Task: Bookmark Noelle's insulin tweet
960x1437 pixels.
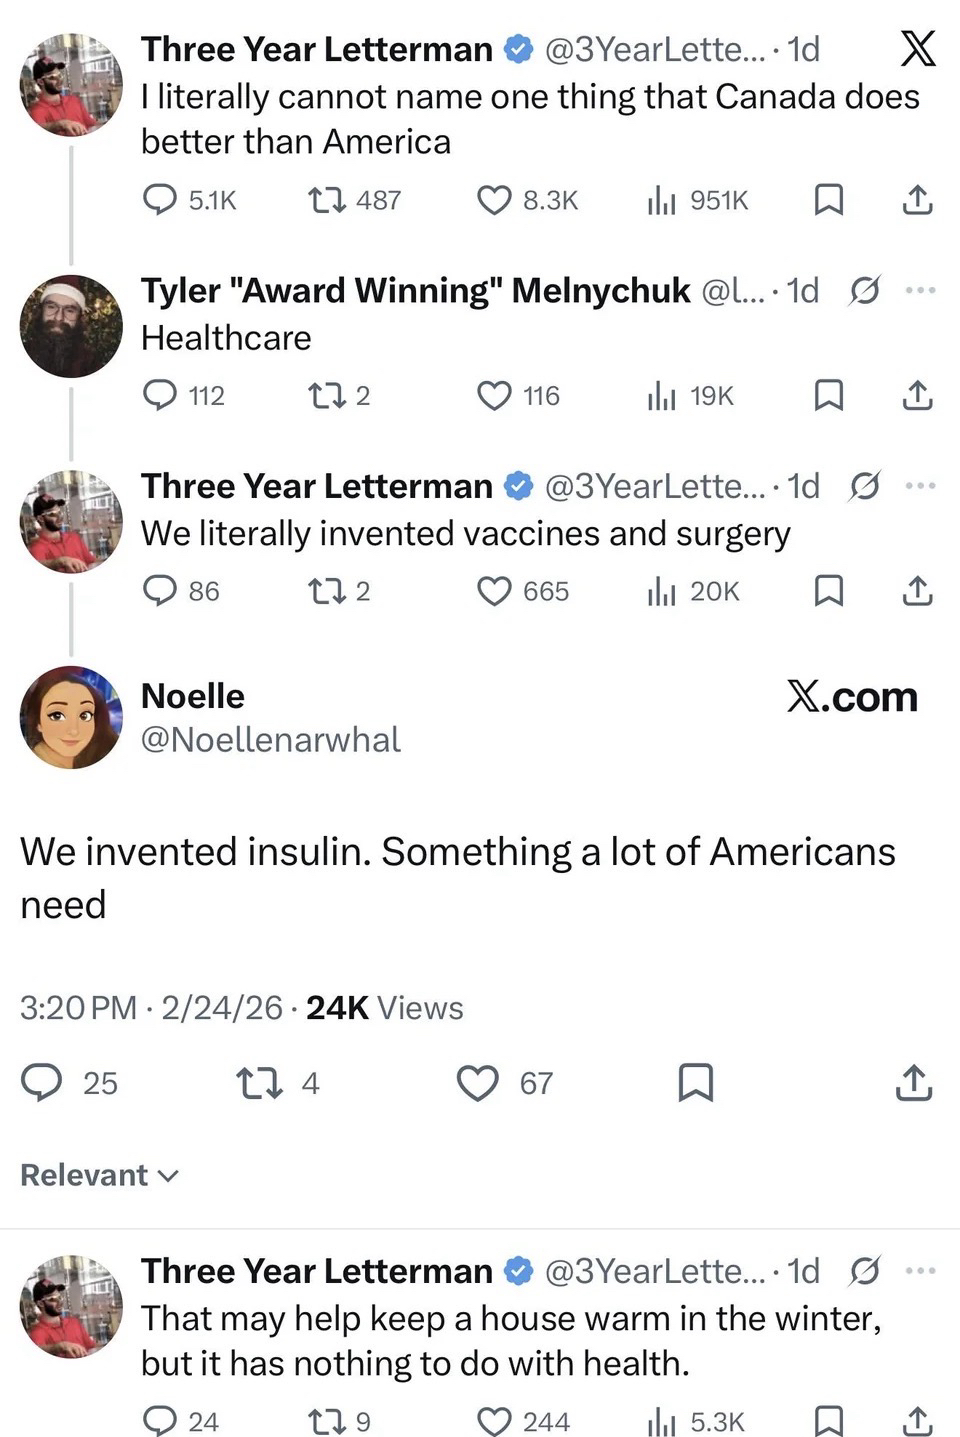Action: 696,1083
